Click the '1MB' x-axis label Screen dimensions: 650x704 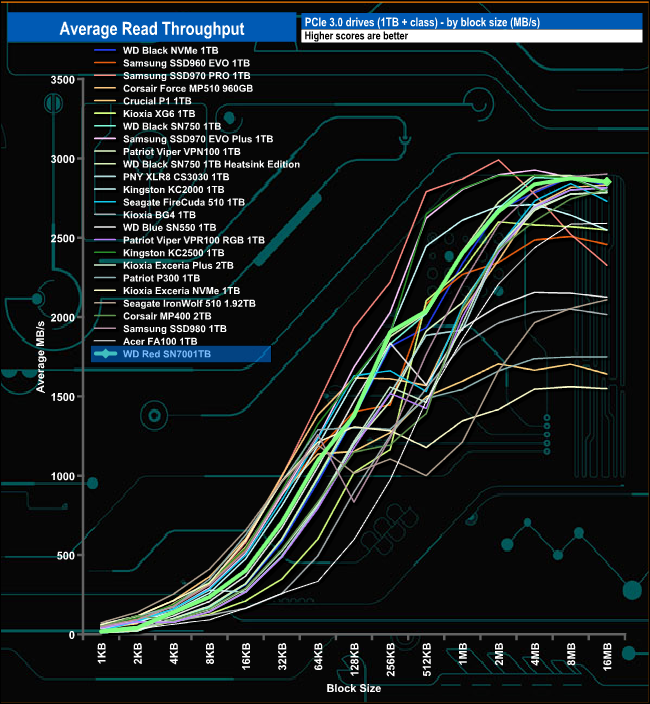click(463, 654)
